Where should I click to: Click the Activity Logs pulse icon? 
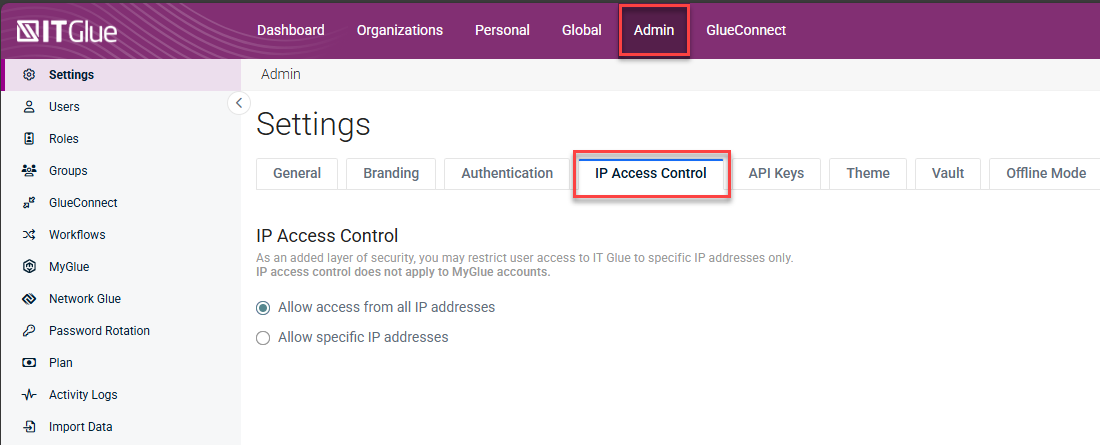click(x=29, y=395)
